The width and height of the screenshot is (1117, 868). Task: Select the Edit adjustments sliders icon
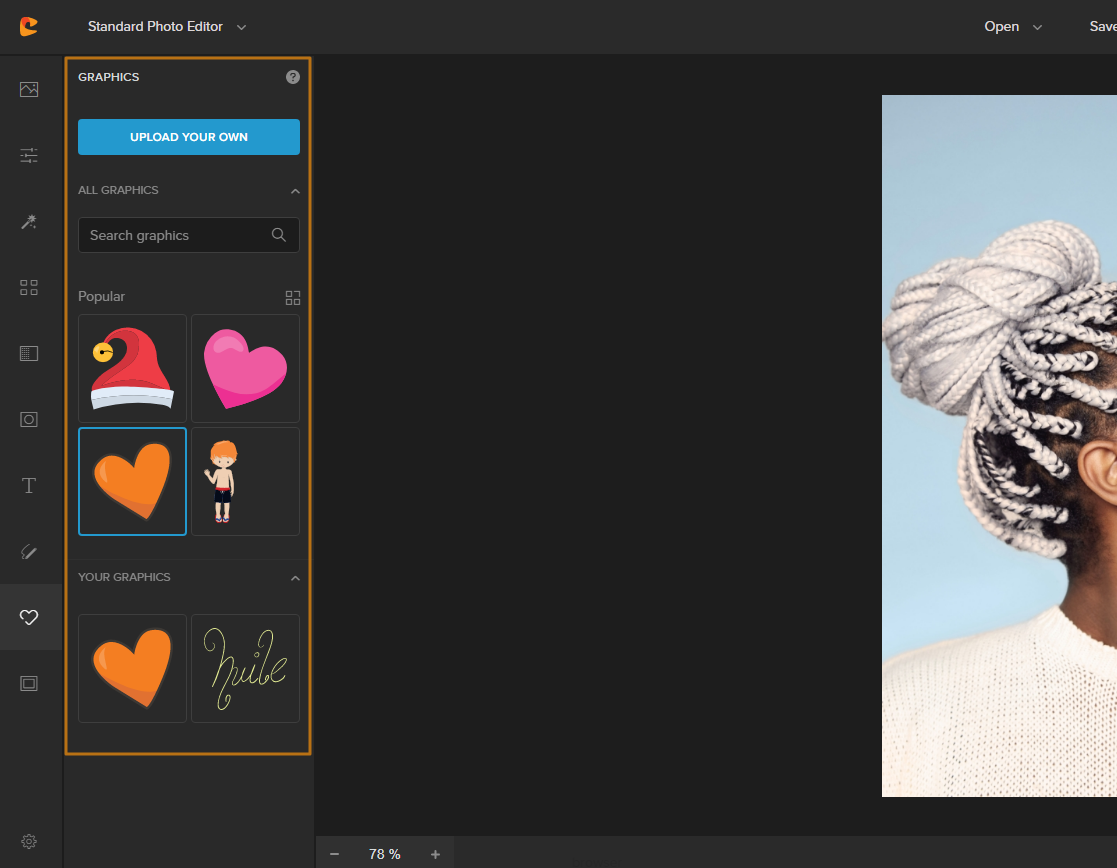[x=29, y=155]
